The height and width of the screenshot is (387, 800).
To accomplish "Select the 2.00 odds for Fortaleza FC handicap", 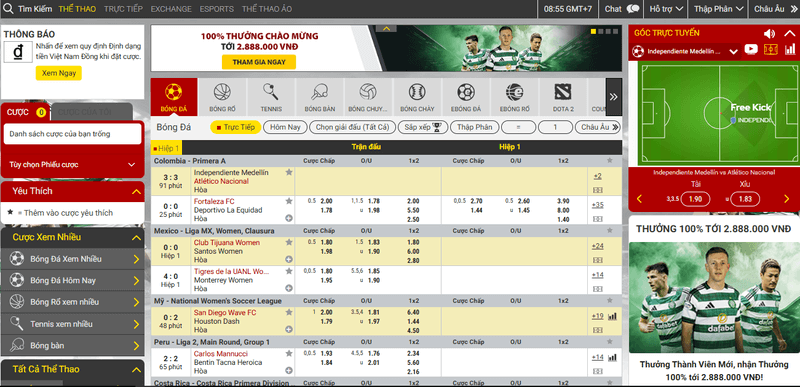I will pos(326,201).
